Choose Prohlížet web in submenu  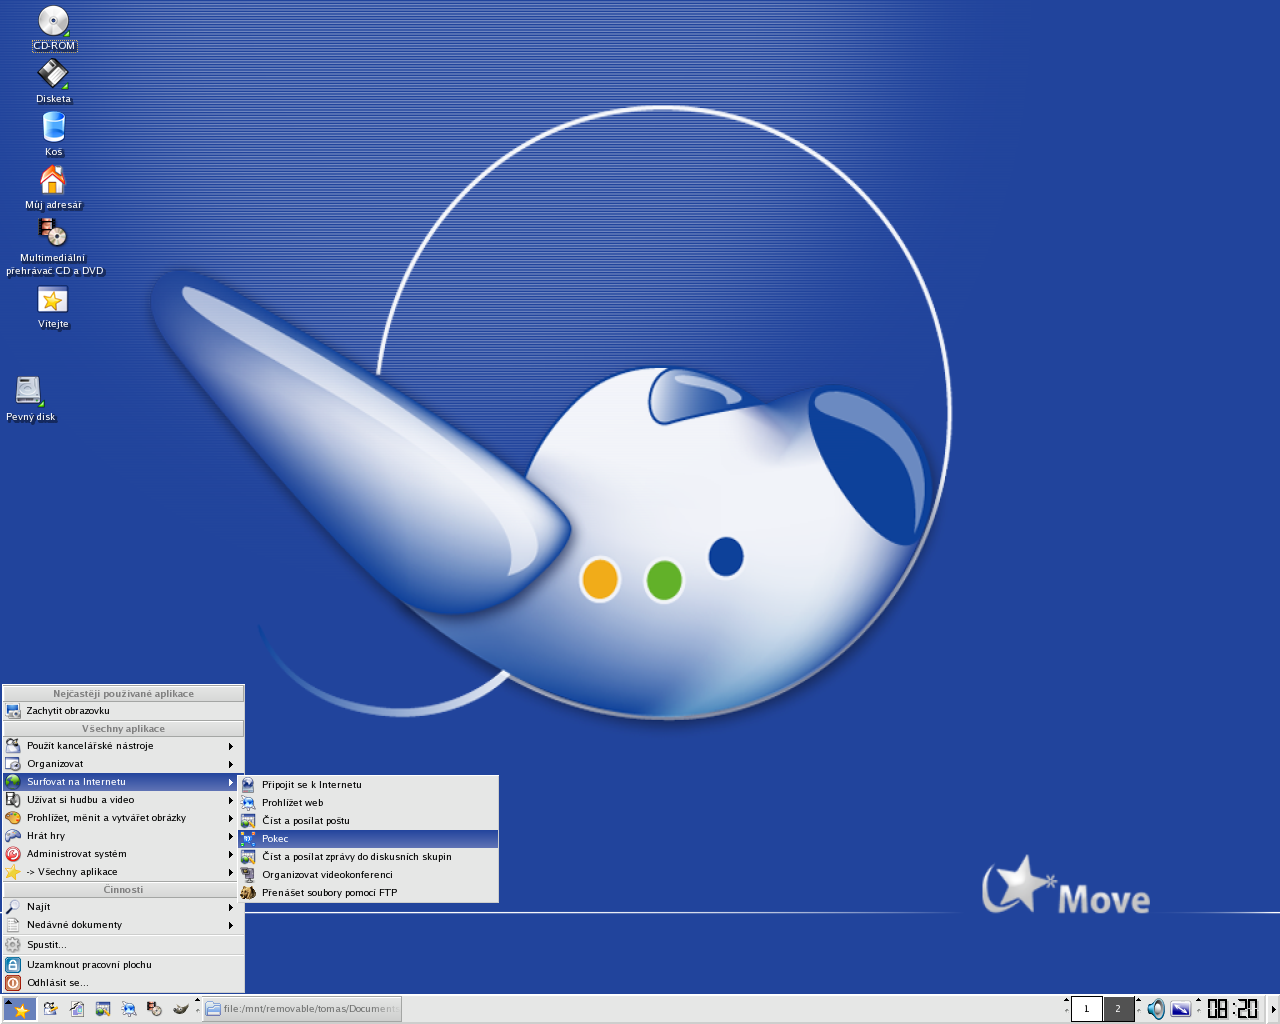[x=368, y=803]
